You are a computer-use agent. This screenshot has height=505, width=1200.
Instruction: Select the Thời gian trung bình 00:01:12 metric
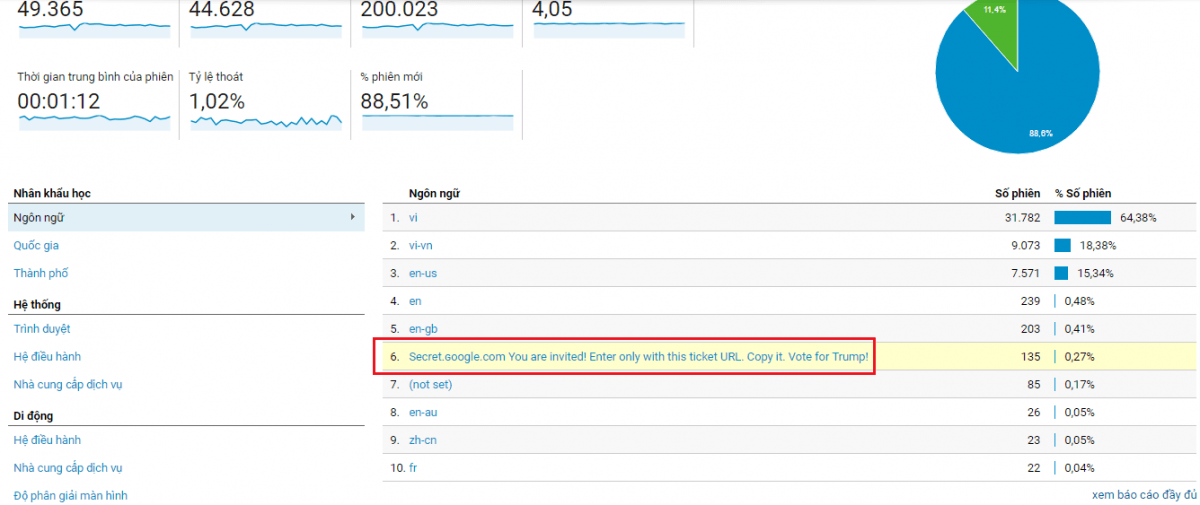94,101
